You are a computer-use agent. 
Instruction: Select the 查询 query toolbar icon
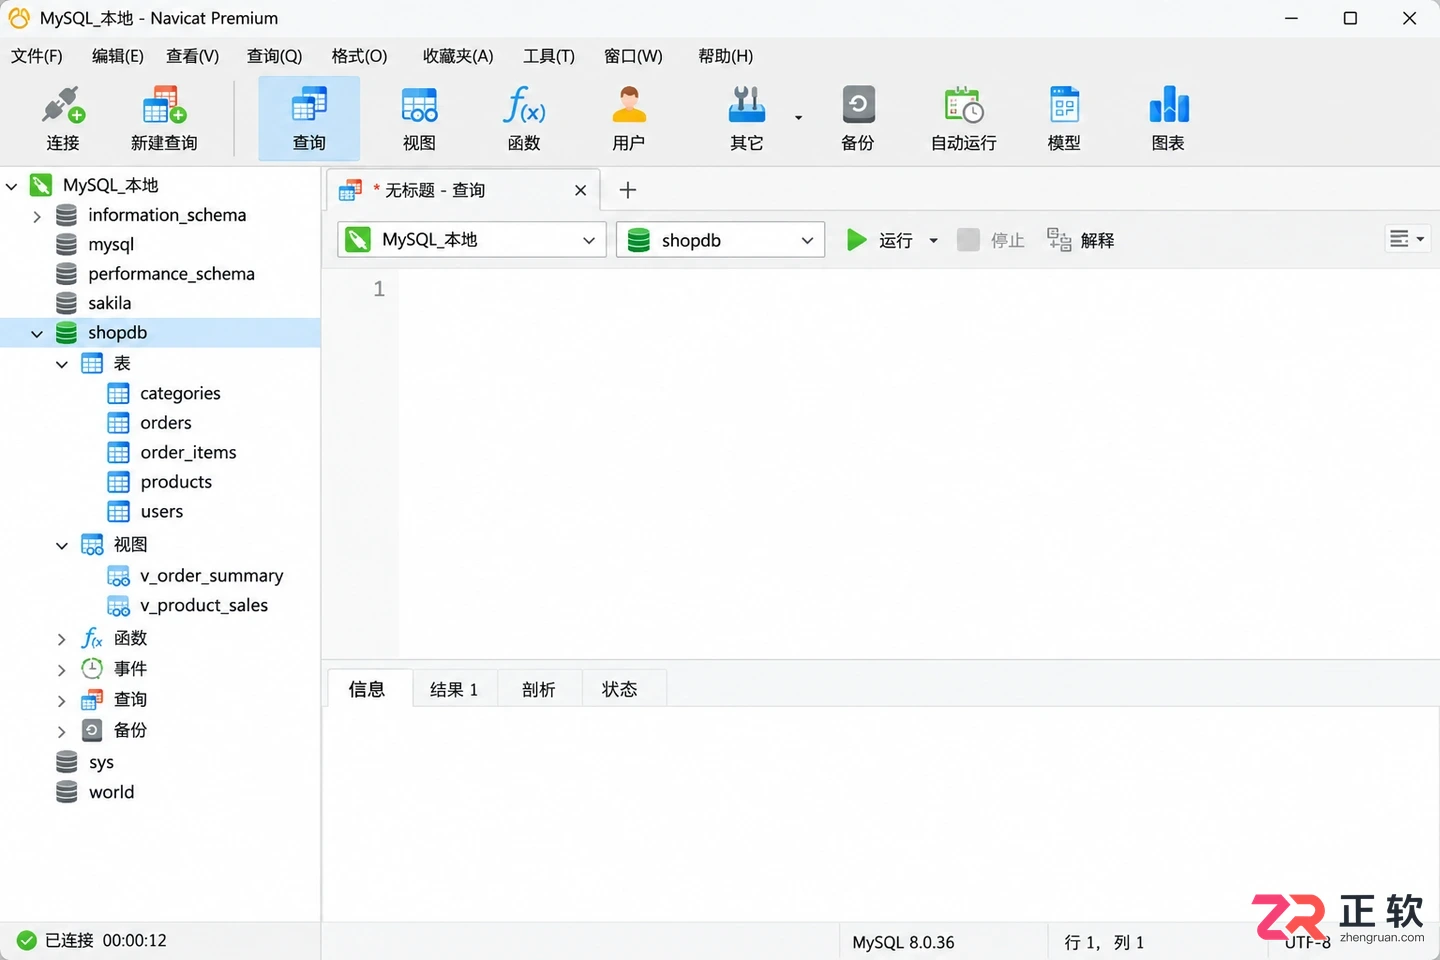point(309,104)
